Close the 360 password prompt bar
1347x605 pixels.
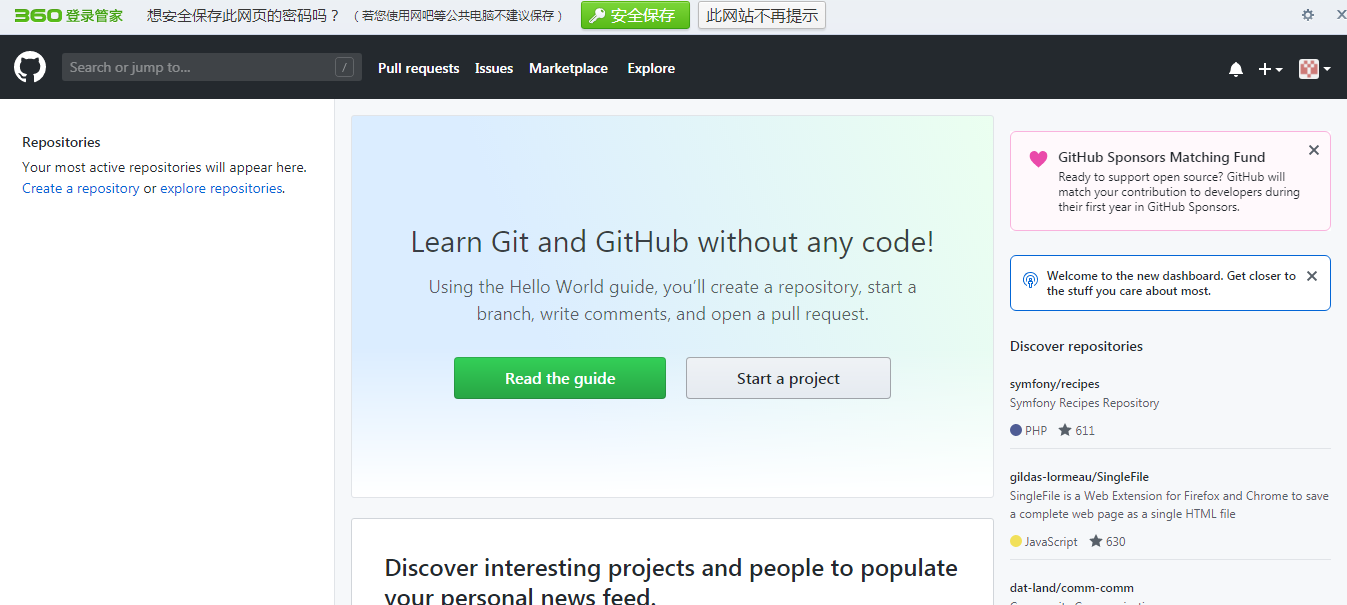coord(1340,15)
